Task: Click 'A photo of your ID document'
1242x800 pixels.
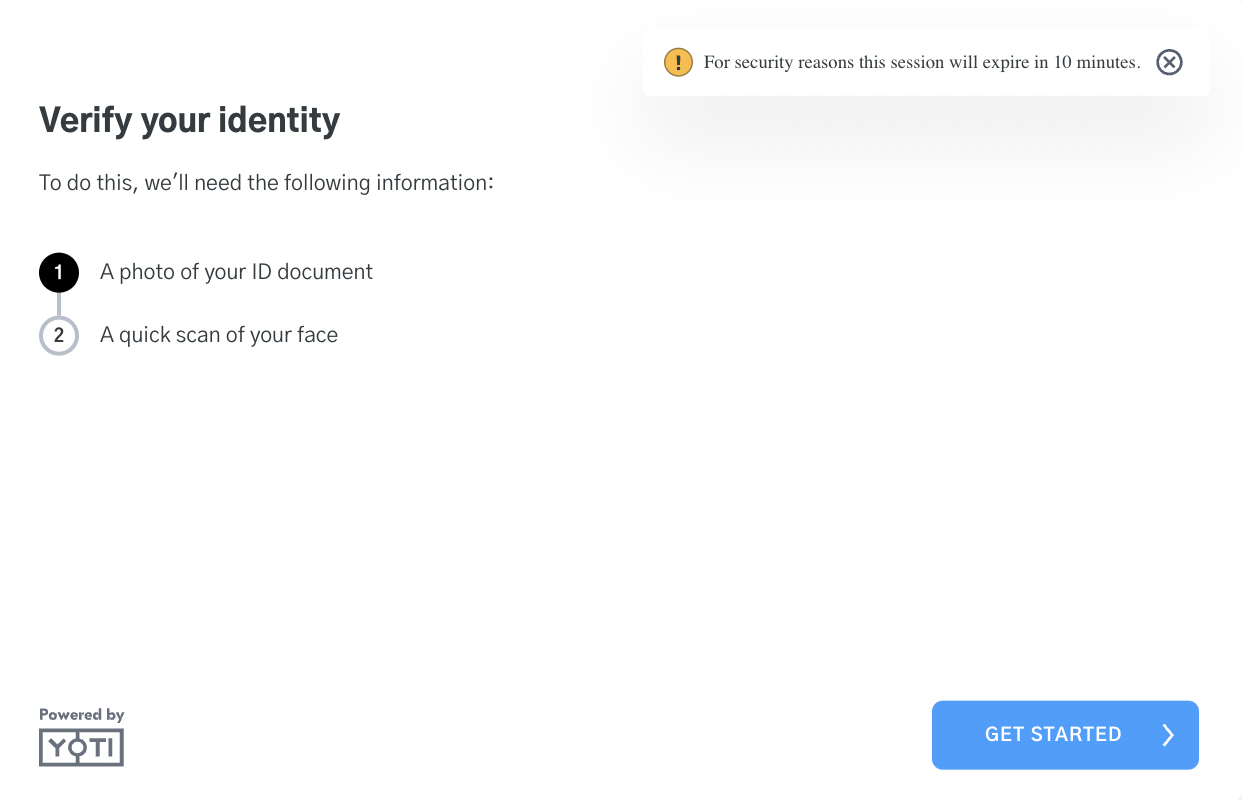Action: (236, 272)
